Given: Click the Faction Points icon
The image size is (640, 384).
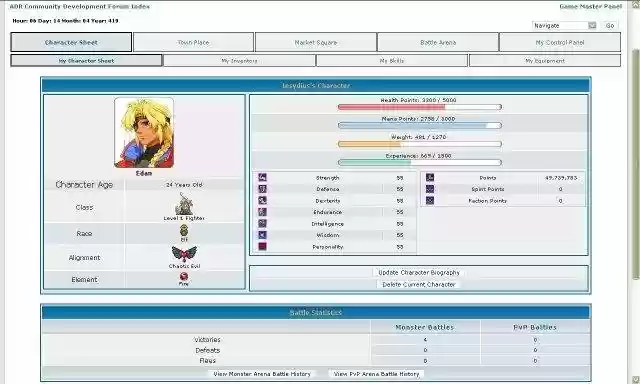Looking at the screenshot, I should click(x=430, y=200).
